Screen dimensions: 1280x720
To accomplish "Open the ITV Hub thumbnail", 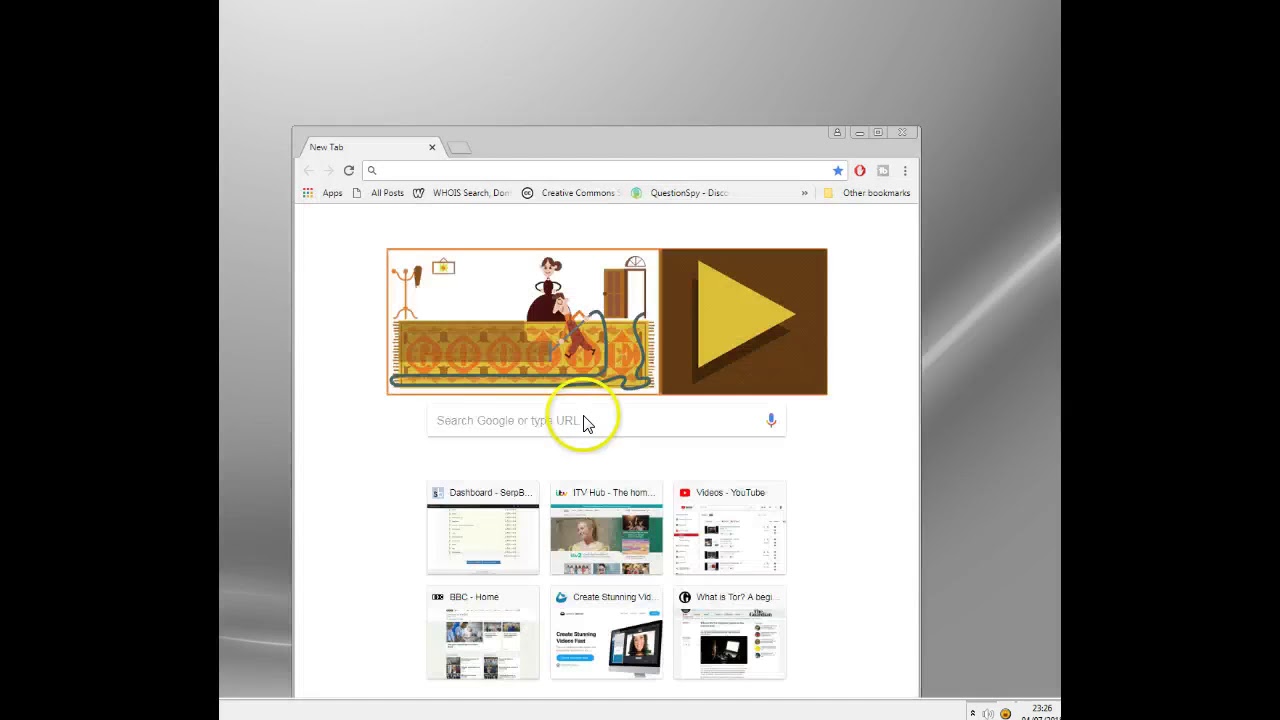I will coord(606,528).
